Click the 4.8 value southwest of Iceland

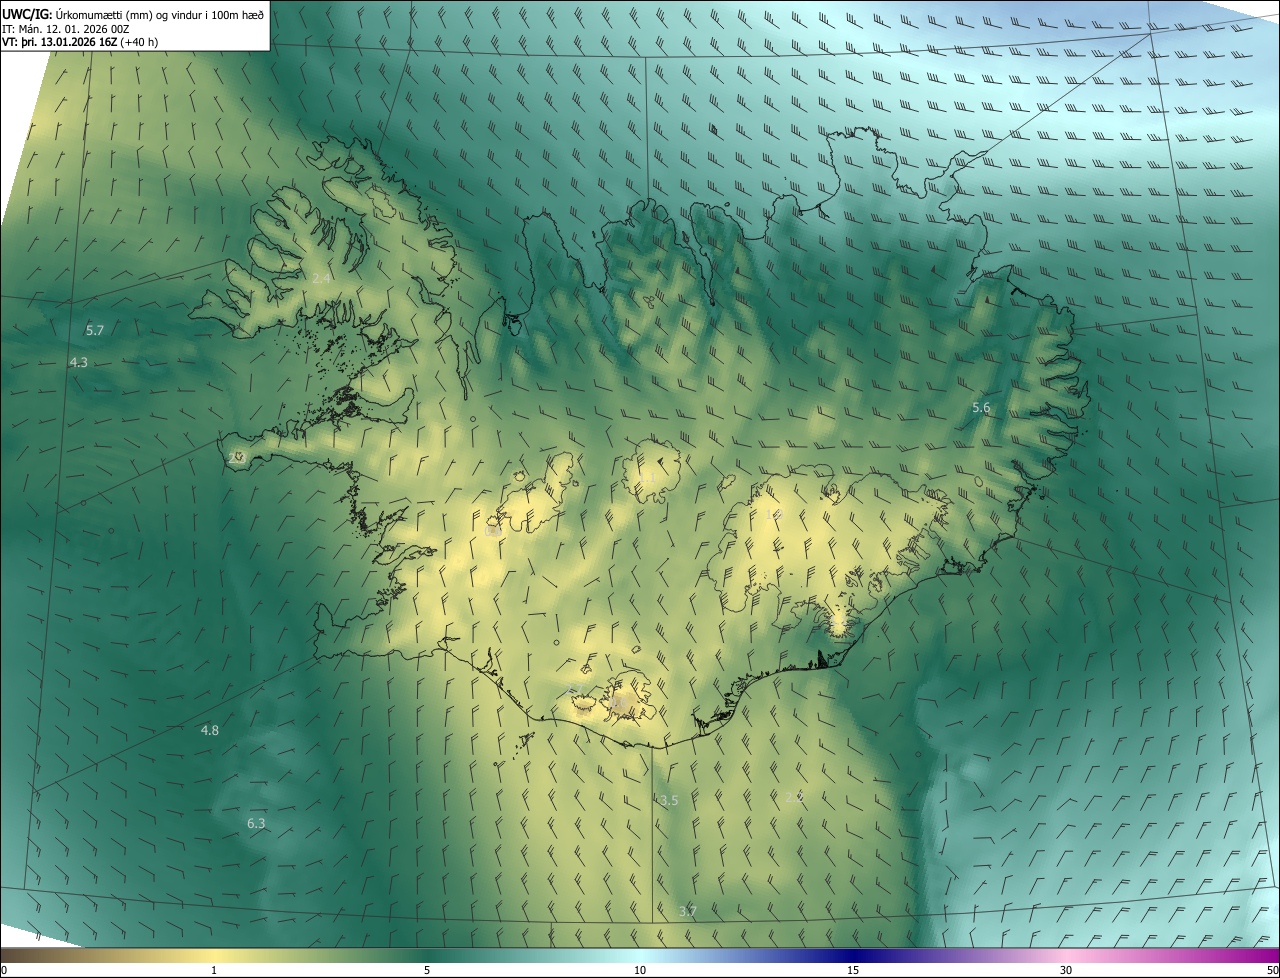pyautogui.click(x=209, y=730)
